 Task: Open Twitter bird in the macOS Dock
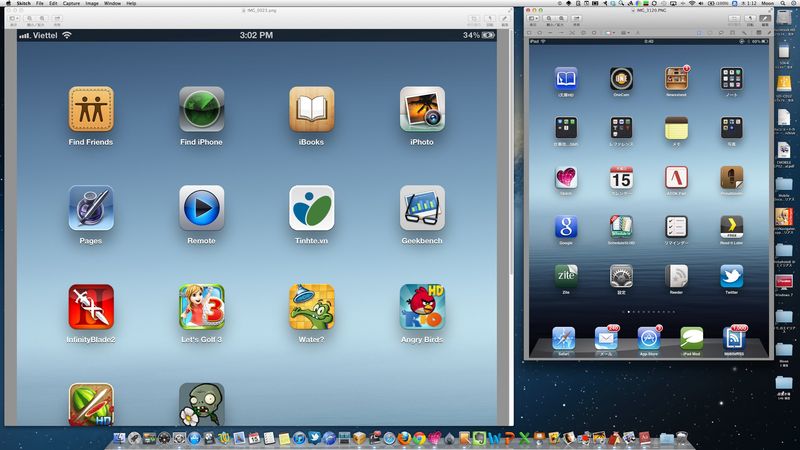coord(314,438)
